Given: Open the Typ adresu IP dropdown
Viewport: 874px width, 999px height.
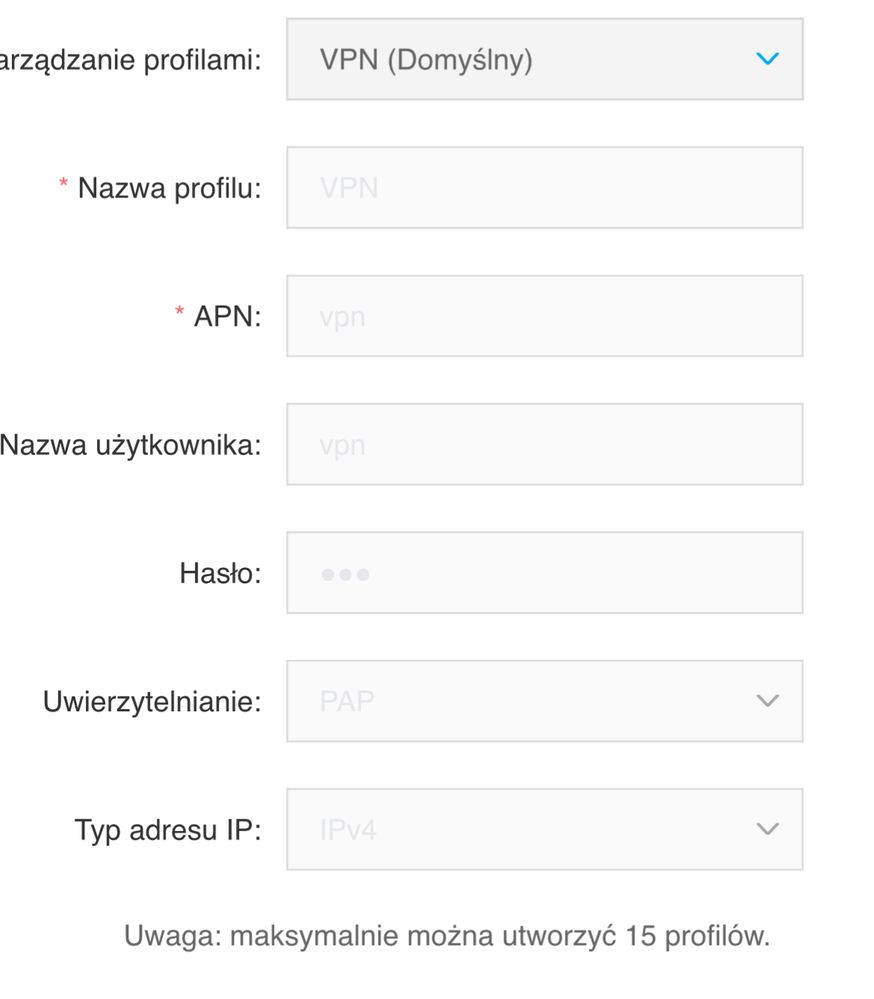Looking at the screenshot, I should 543,829.
